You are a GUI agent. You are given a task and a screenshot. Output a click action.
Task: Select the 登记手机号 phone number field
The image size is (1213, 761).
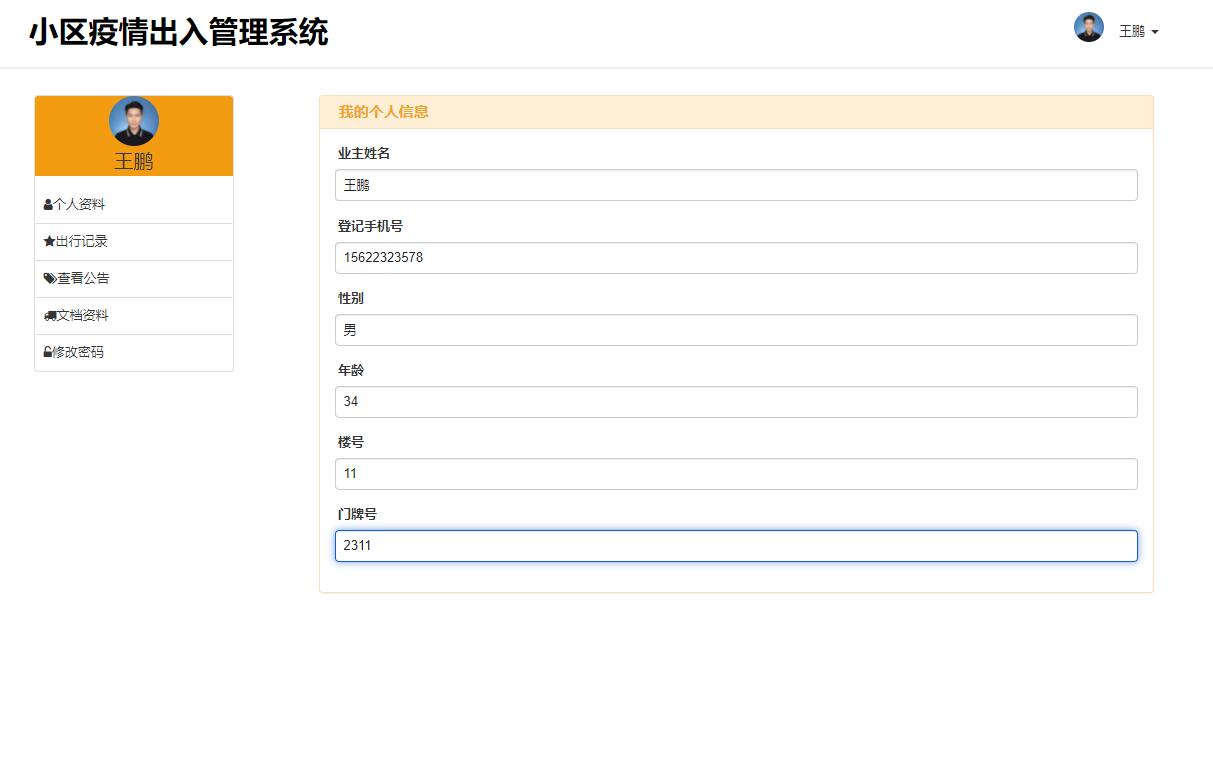click(736, 257)
